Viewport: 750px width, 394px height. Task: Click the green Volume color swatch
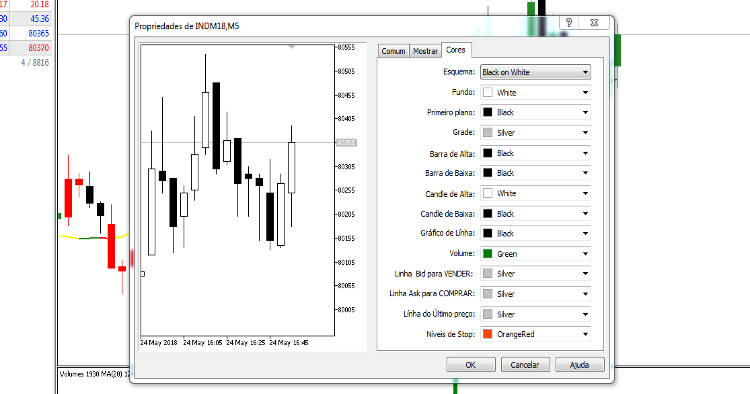point(487,254)
